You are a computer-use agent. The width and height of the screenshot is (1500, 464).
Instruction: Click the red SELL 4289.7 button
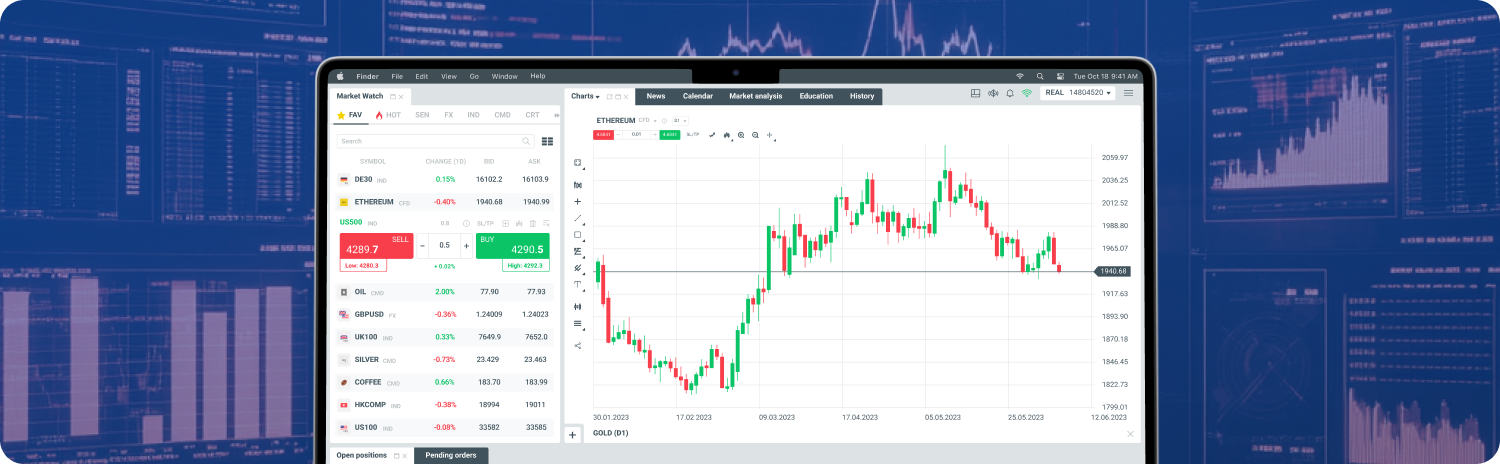[x=377, y=245]
